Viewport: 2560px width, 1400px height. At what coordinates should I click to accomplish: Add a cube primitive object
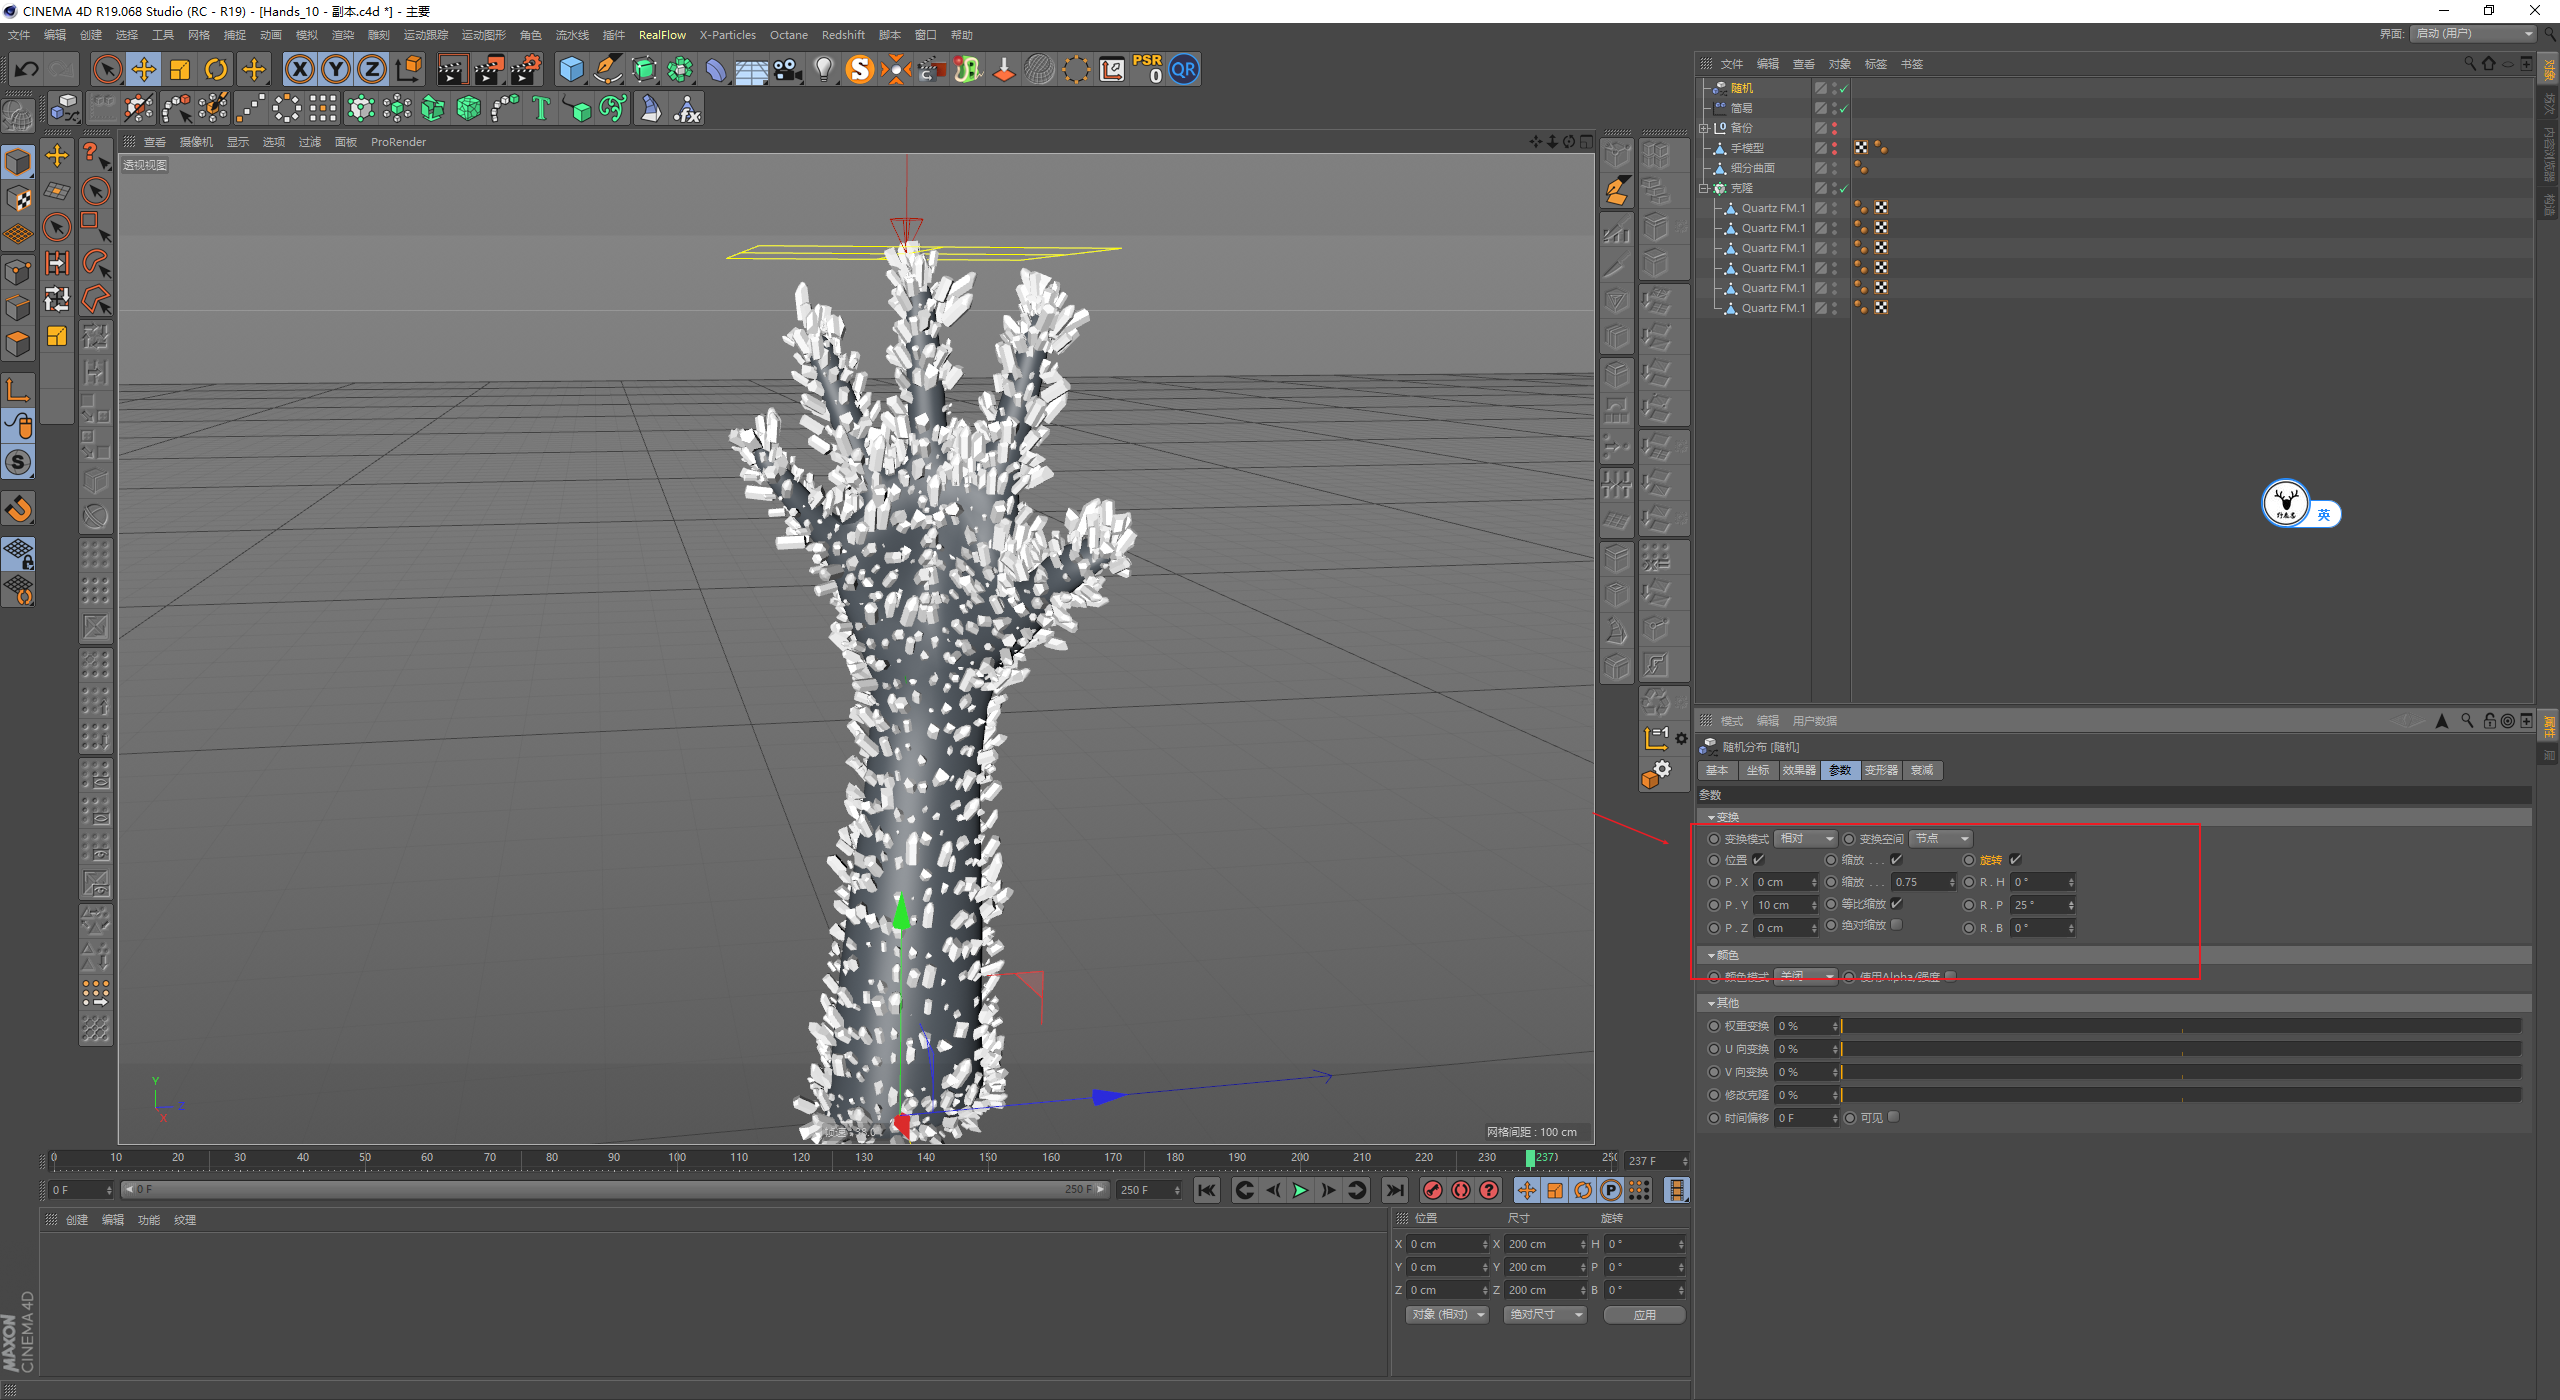tap(571, 69)
